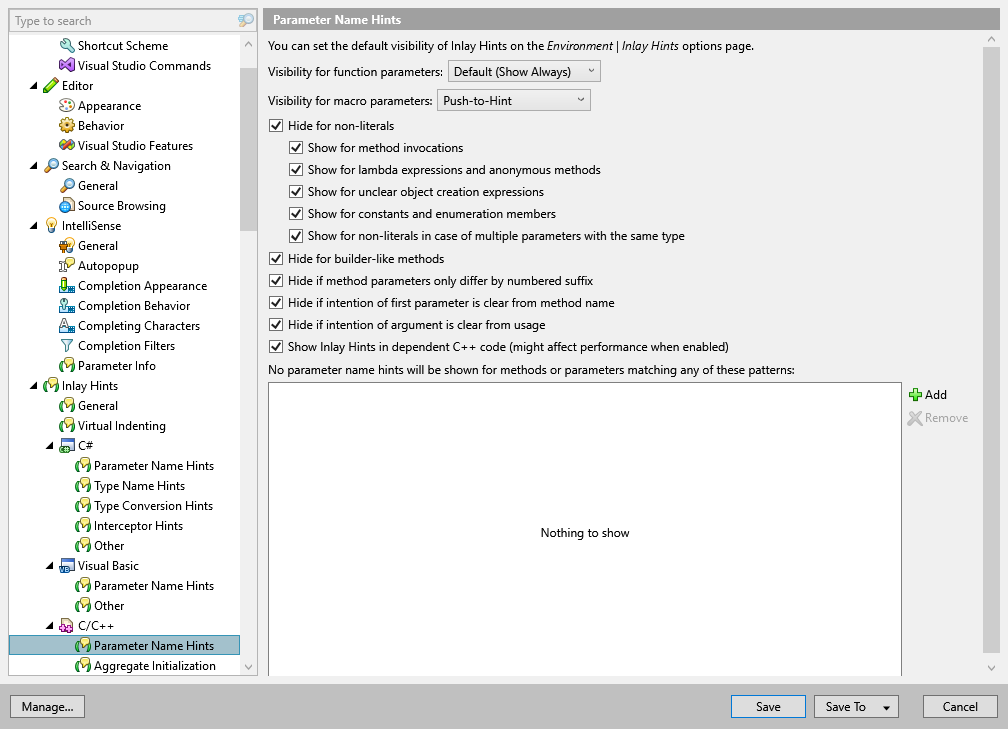Click the green Add pattern icon
The image size is (1008, 729).
click(917, 395)
